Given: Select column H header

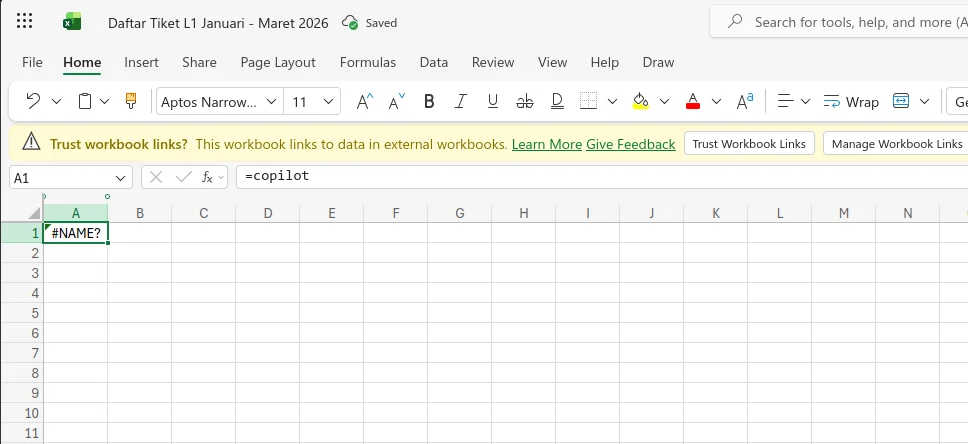Looking at the screenshot, I should (x=524, y=213).
